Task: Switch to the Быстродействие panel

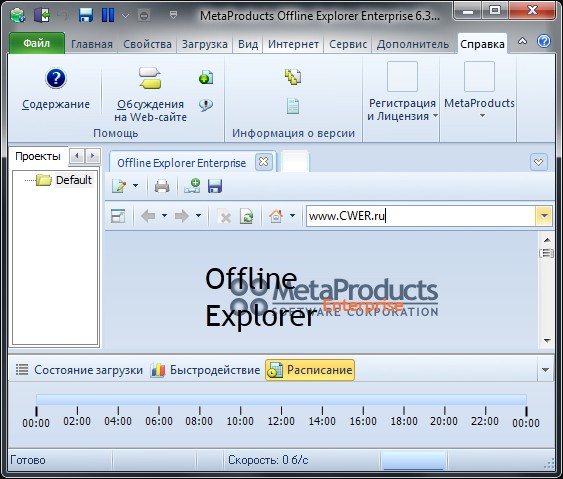Action: coord(205,370)
